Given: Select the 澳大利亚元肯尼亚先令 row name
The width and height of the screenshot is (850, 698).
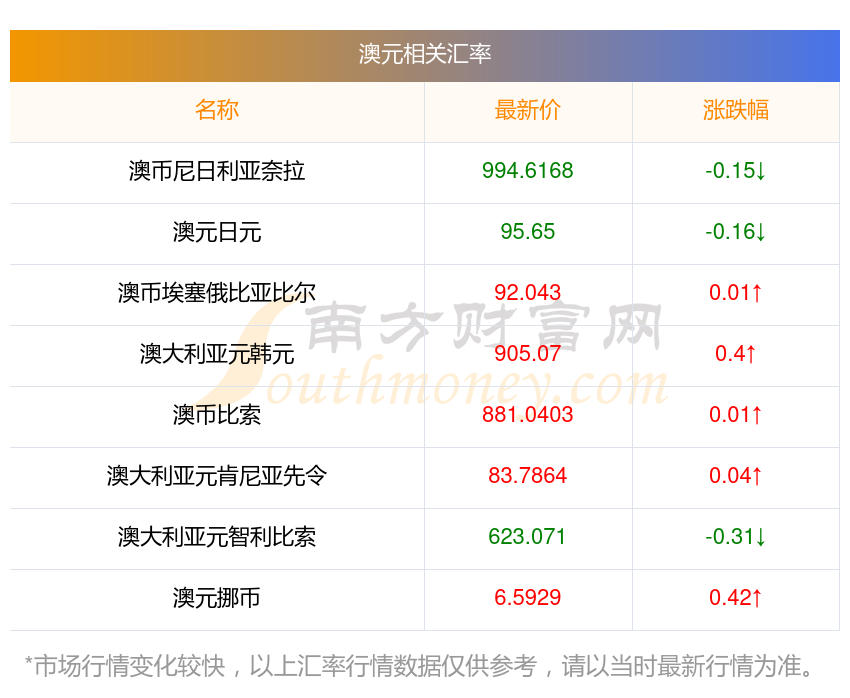Looking at the screenshot, I should pos(217,476).
